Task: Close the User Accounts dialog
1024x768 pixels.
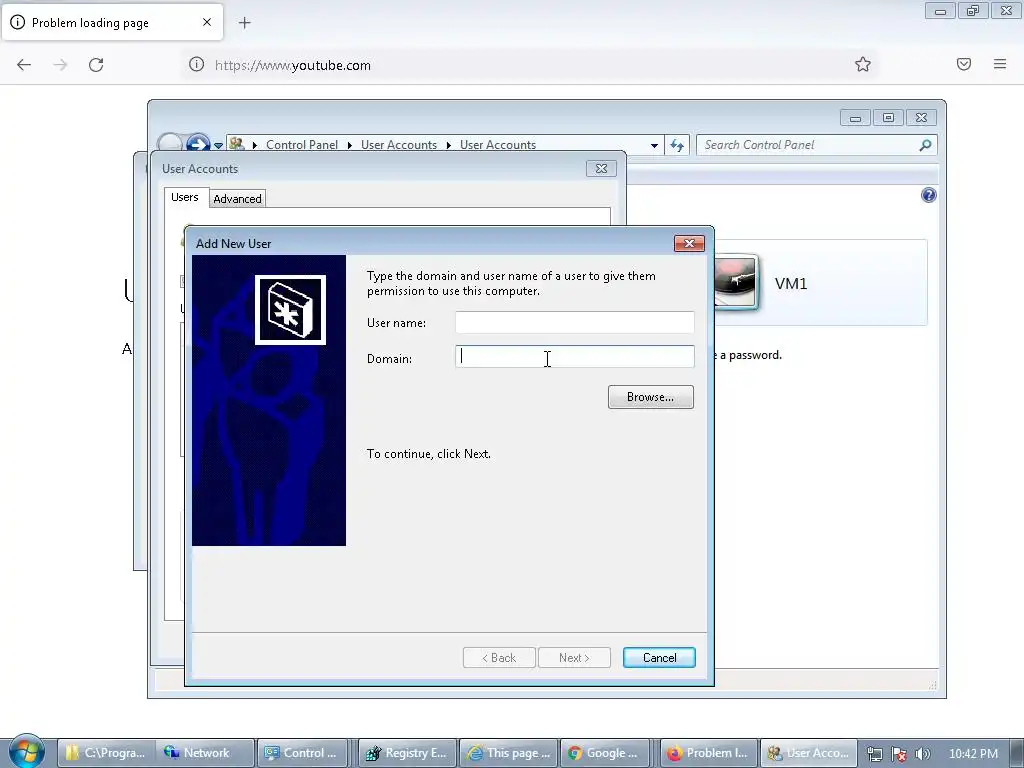Action: [x=601, y=168]
